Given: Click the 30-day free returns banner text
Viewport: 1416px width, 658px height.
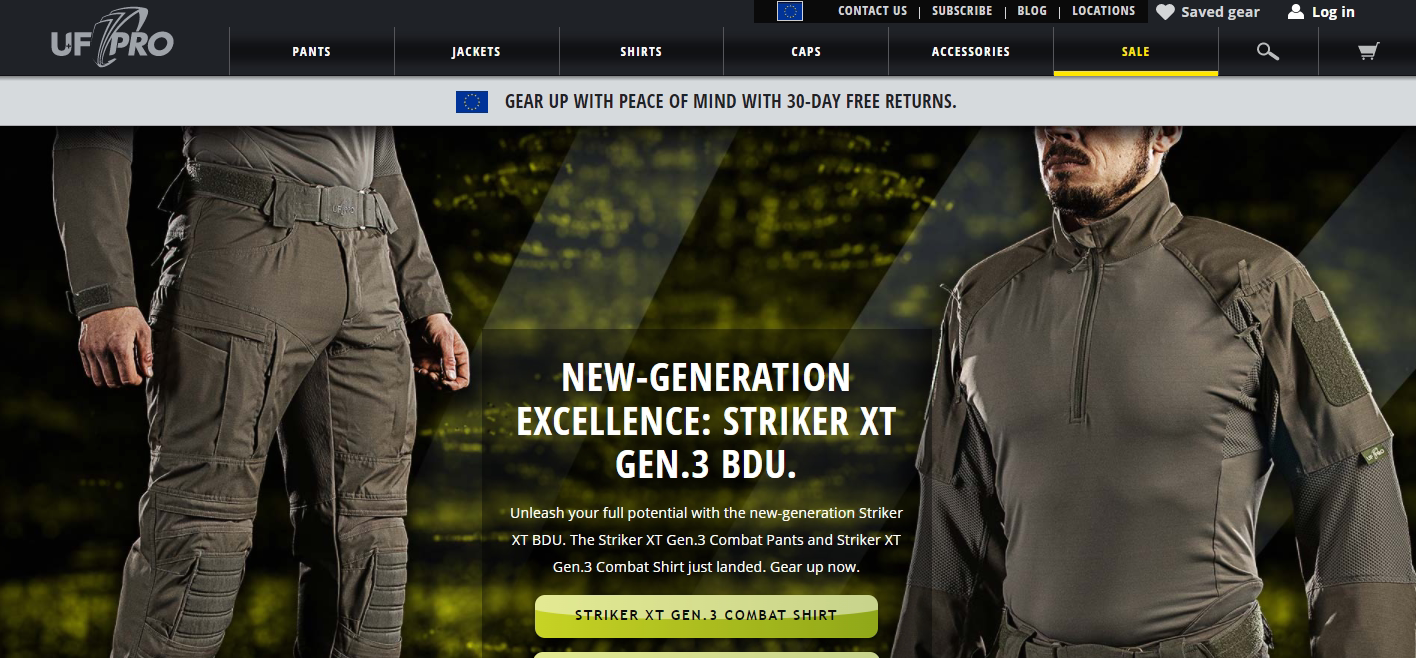Looking at the screenshot, I should (x=731, y=101).
